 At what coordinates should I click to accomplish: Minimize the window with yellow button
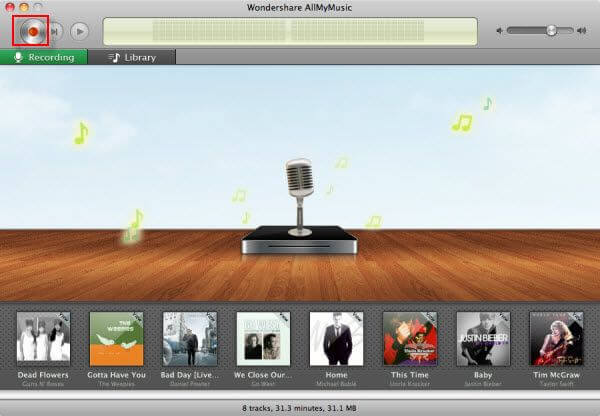[x=24, y=8]
